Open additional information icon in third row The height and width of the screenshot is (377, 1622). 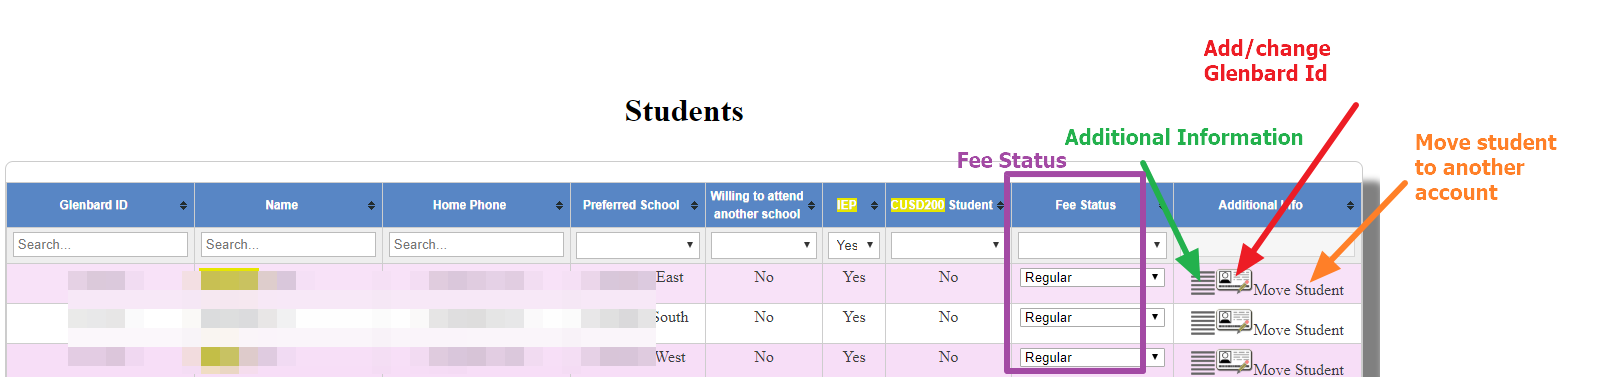click(x=1203, y=362)
